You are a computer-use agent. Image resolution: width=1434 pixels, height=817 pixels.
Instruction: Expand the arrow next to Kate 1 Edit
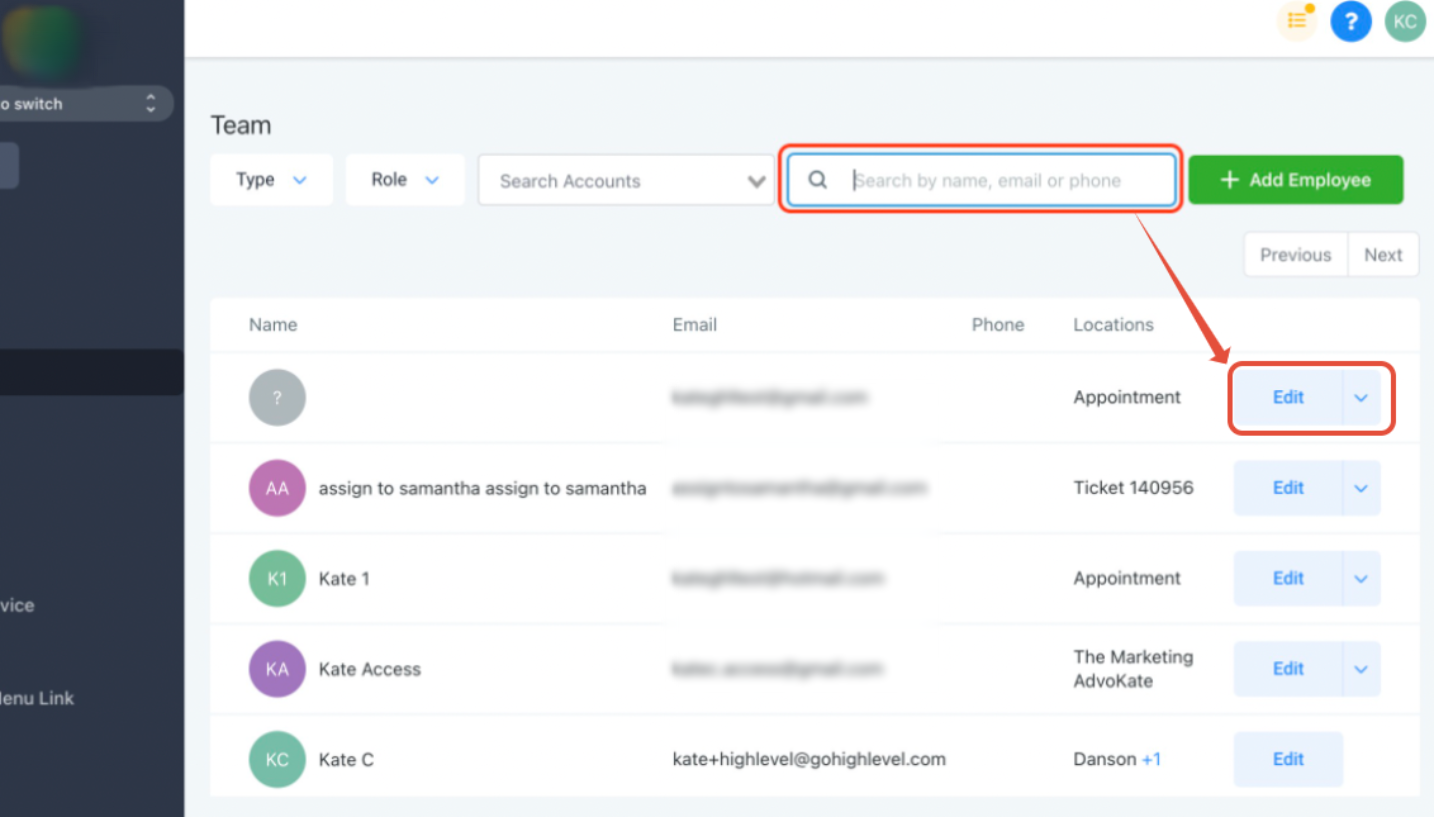click(1361, 579)
